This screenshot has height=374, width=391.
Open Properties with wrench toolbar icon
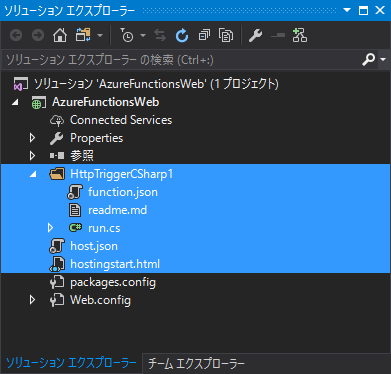256,35
